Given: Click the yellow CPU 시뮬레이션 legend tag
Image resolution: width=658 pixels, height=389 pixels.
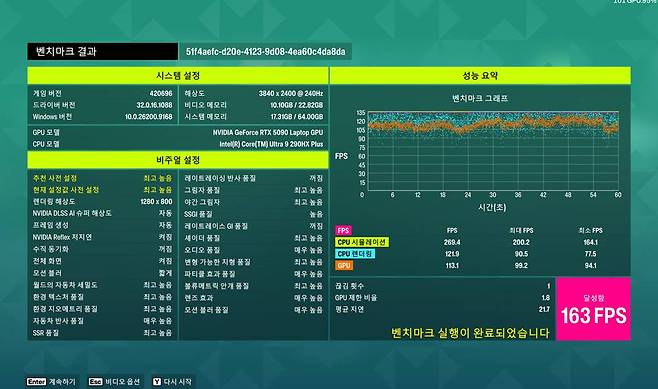Looking at the screenshot, I should [362, 242].
